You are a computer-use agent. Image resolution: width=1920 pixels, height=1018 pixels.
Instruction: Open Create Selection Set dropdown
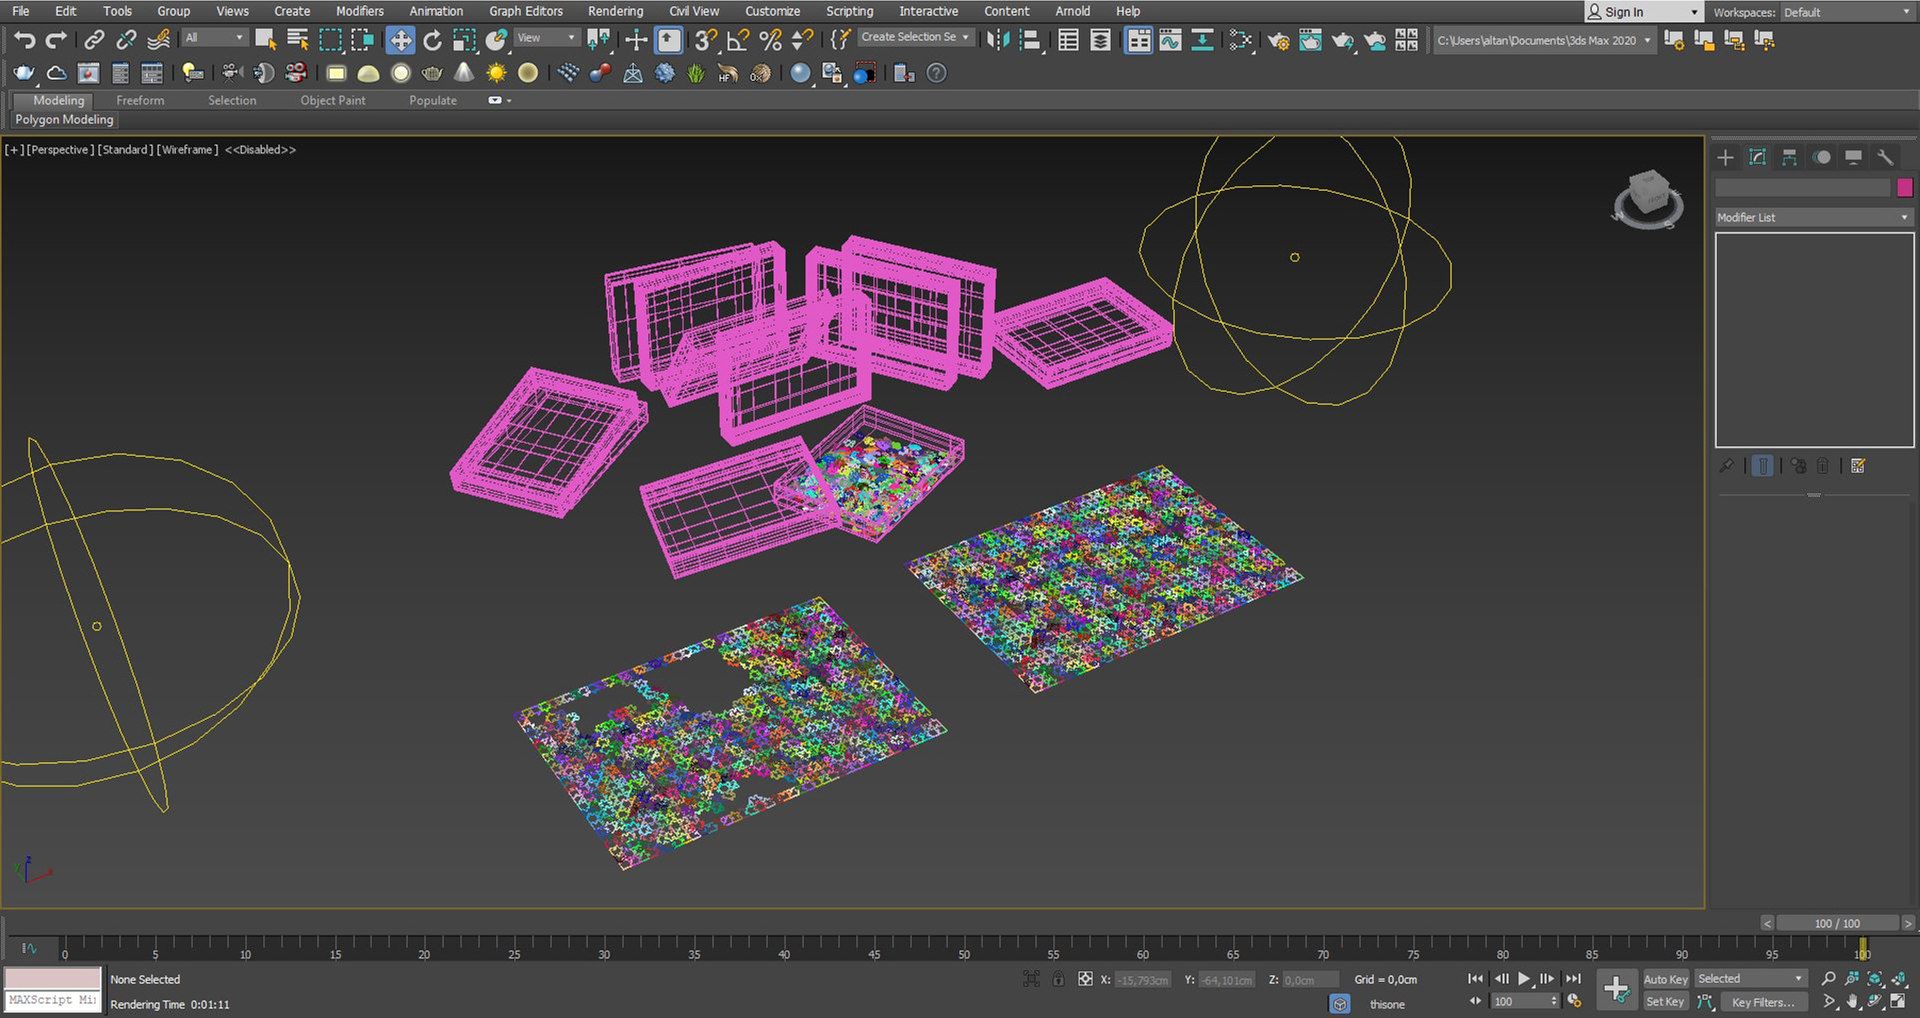pos(915,37)
